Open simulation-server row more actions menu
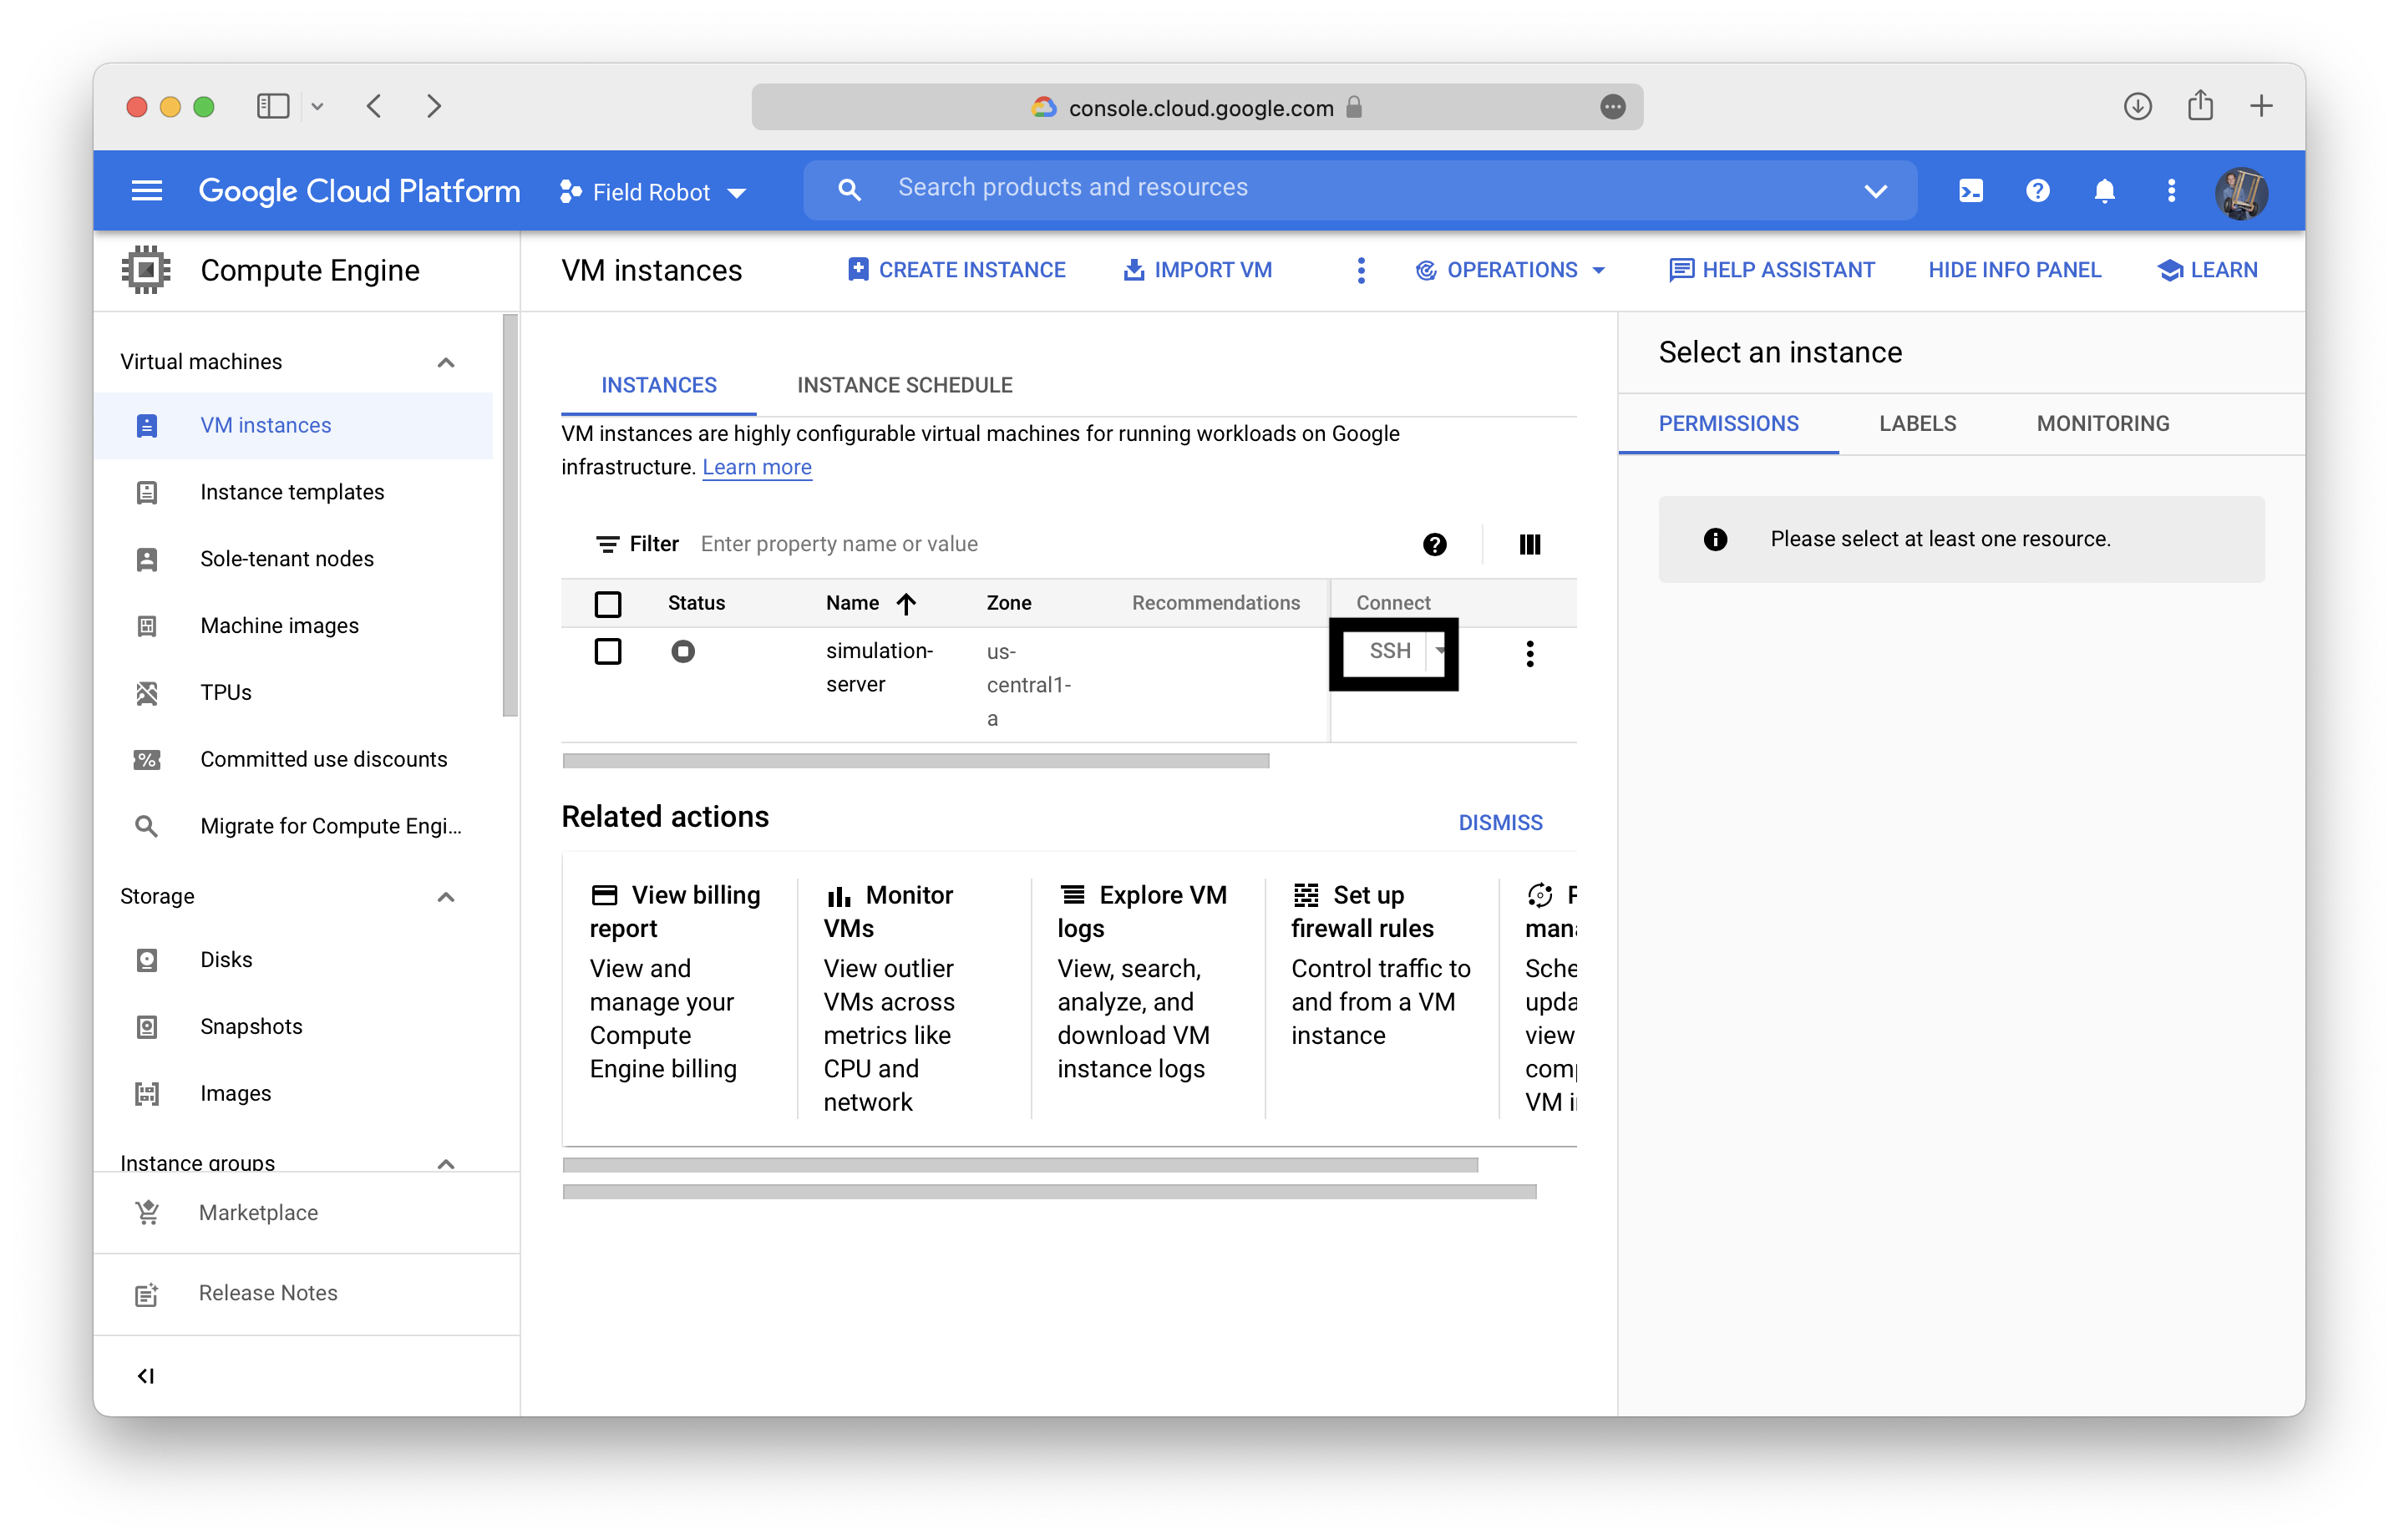 (x=1529, y=653)
